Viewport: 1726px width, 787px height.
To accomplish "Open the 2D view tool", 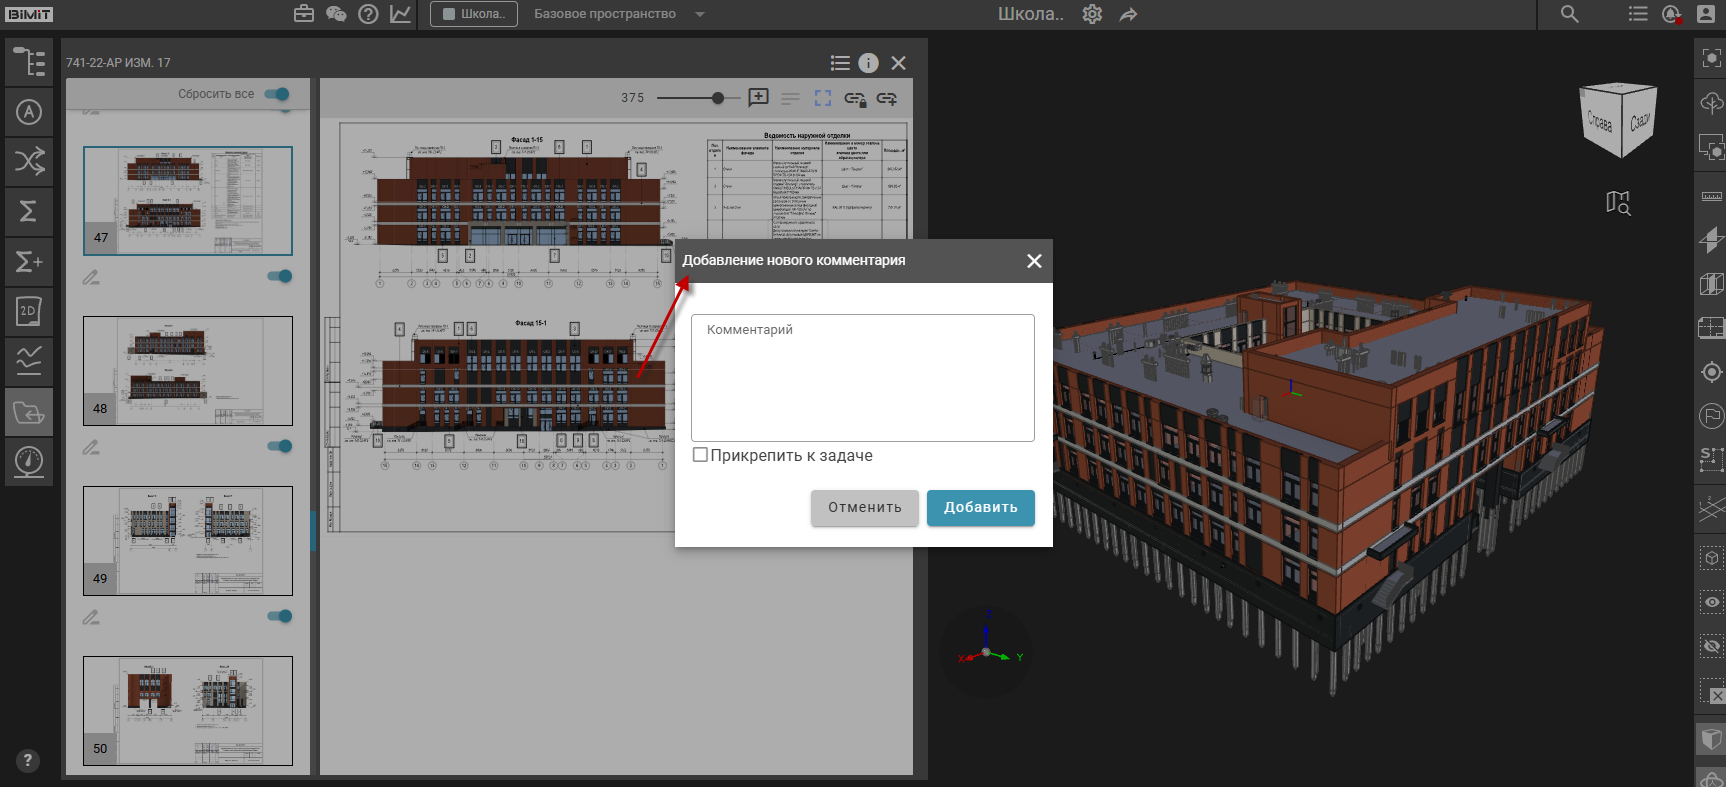I will click(29, 311).
